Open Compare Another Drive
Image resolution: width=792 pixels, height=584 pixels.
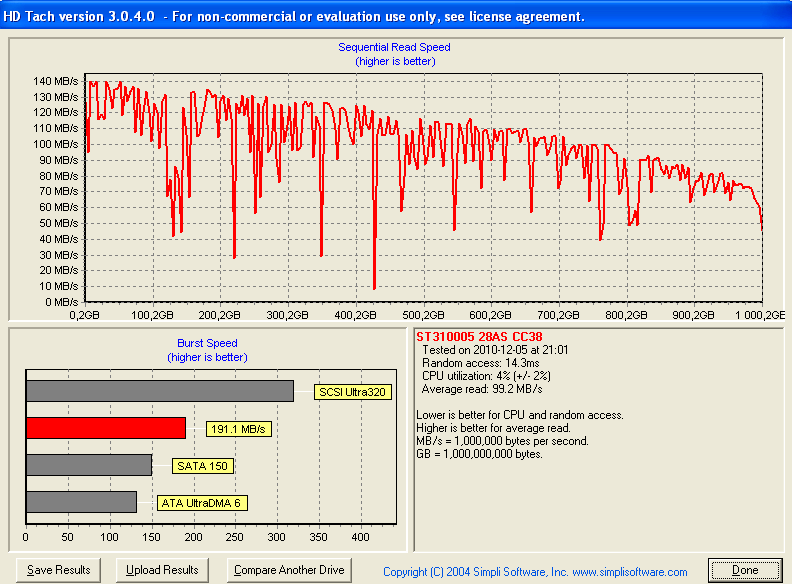pos(289,570)
